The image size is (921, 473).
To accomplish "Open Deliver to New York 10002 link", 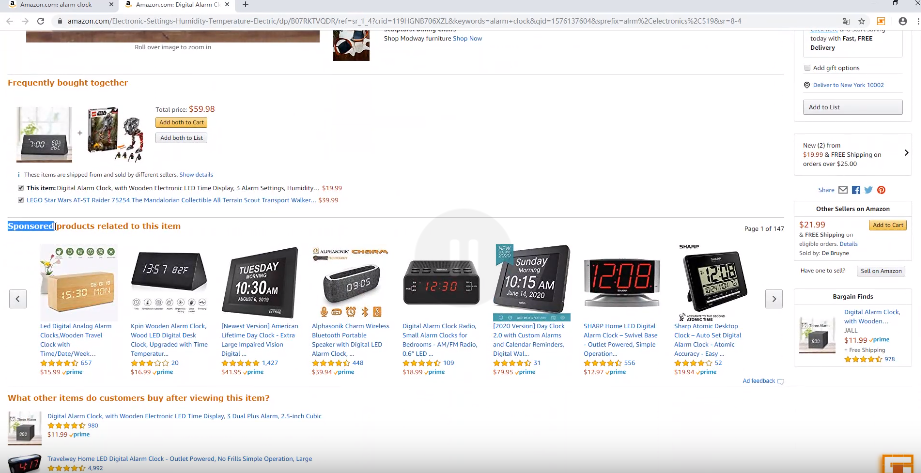I will 848,85.
